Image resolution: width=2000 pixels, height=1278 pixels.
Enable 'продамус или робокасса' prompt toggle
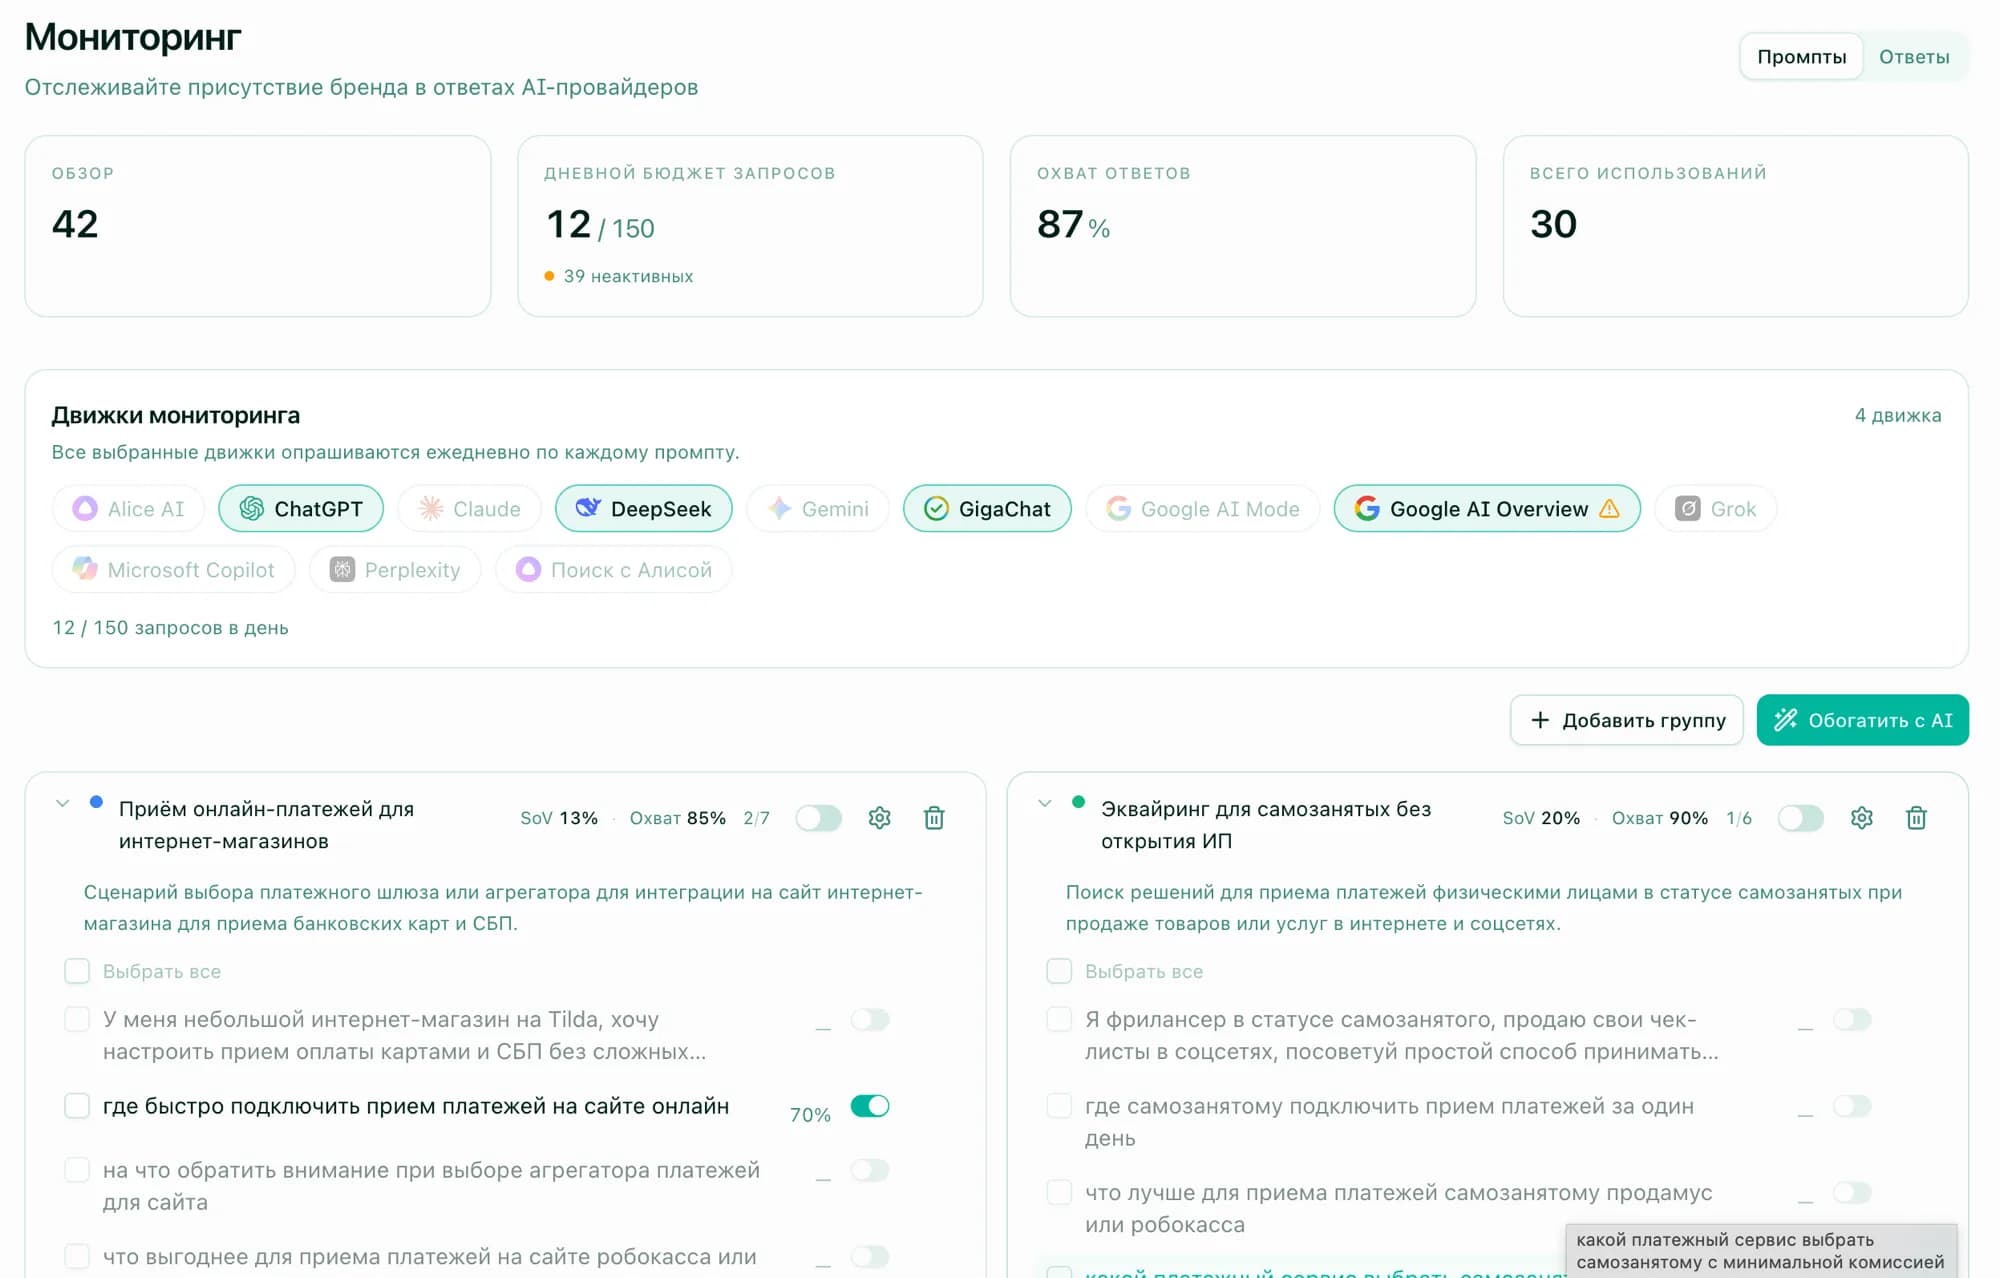pyautogui.click(x=1852, y=1192)
